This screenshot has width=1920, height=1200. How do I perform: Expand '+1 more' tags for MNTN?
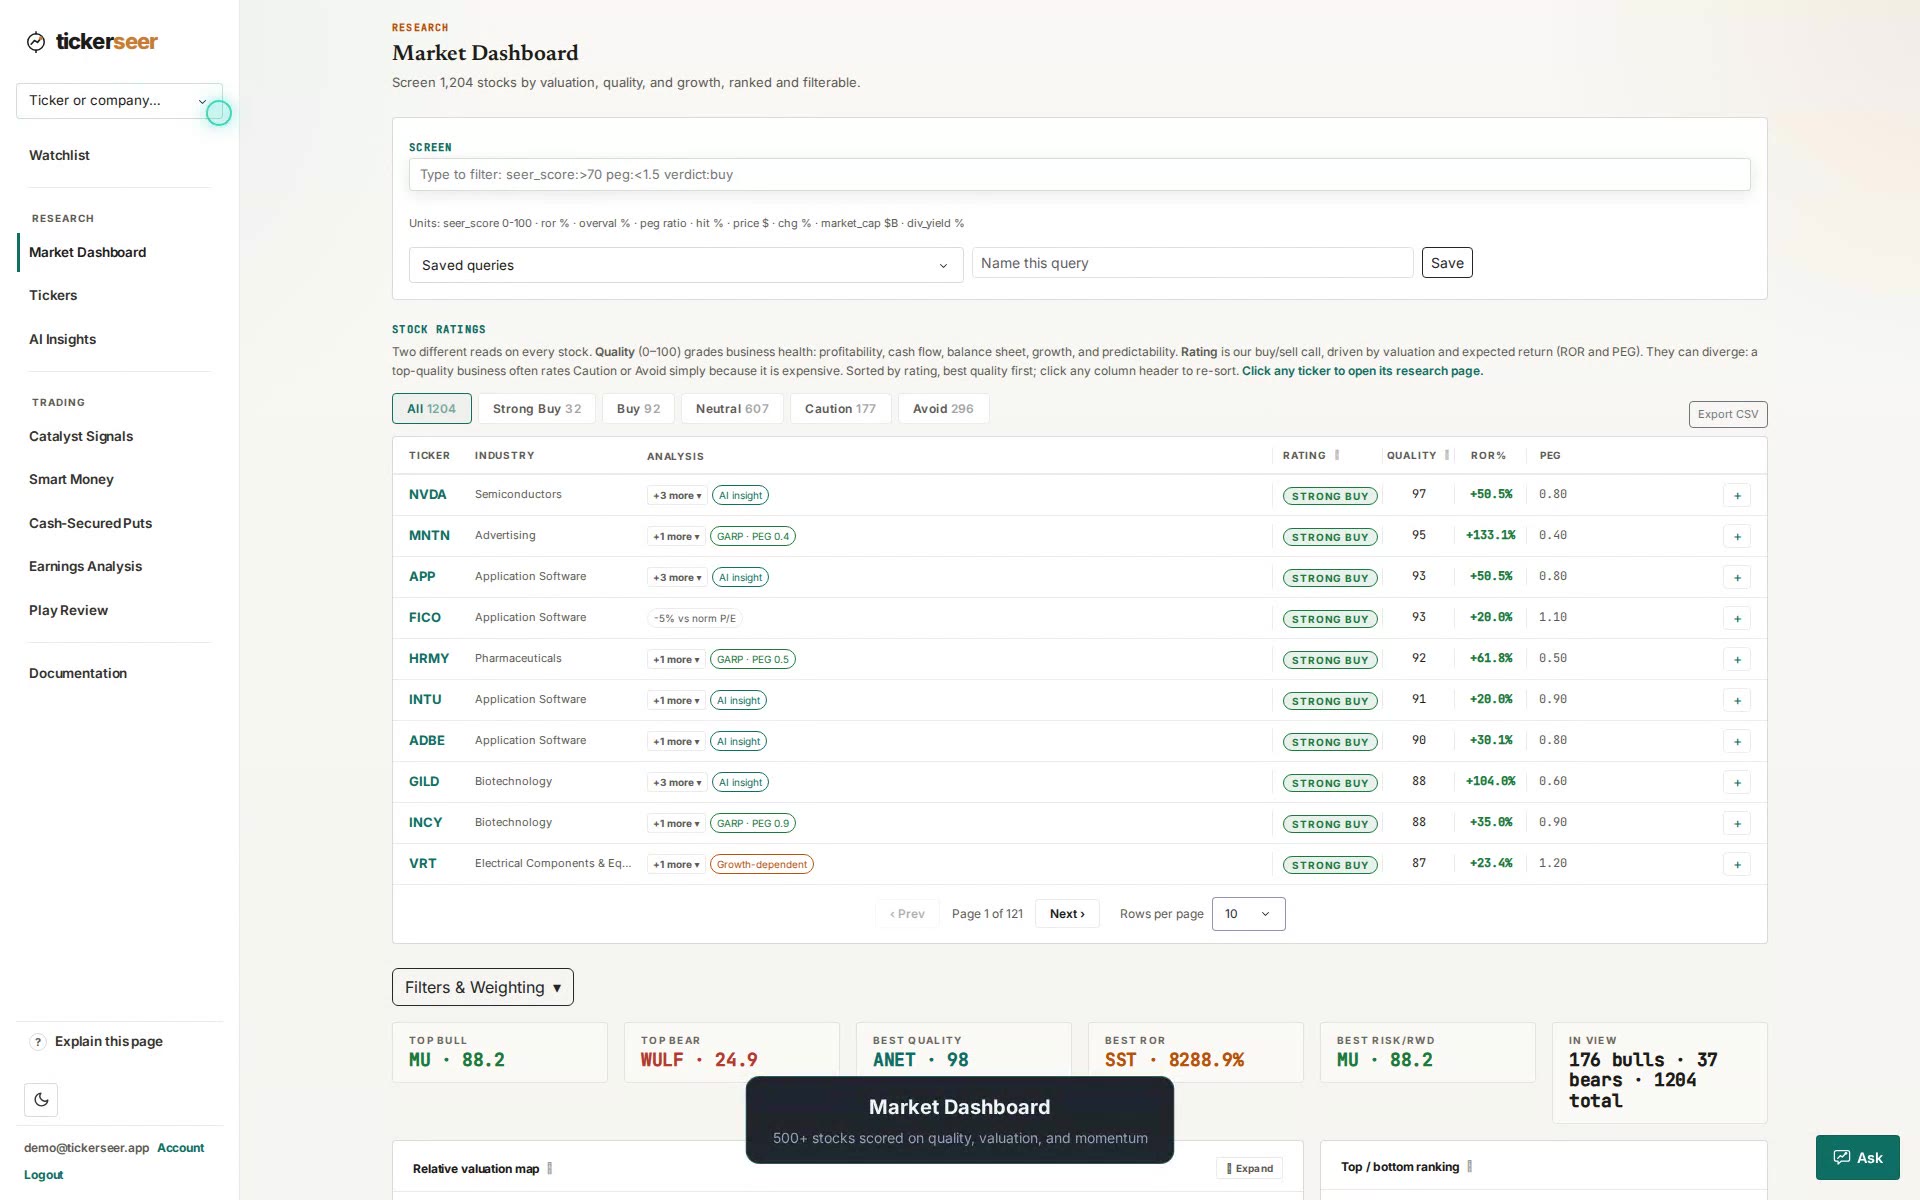[x=676, y=537]
